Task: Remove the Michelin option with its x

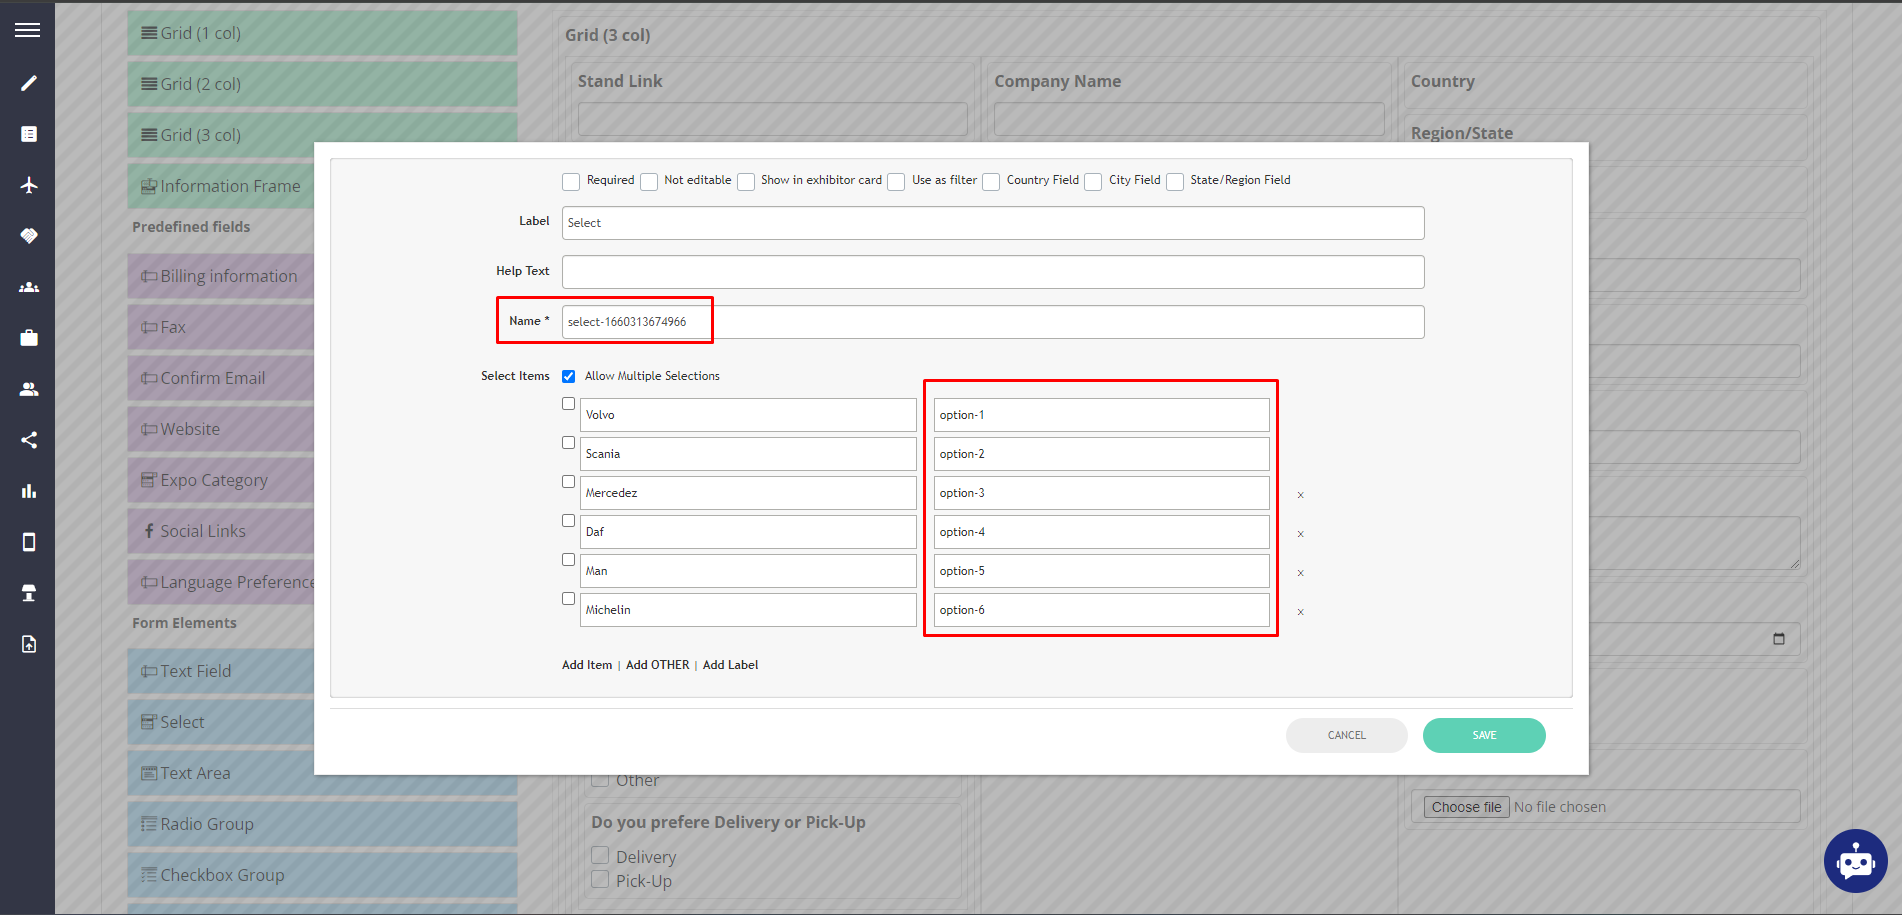Action: (1300, 612)
